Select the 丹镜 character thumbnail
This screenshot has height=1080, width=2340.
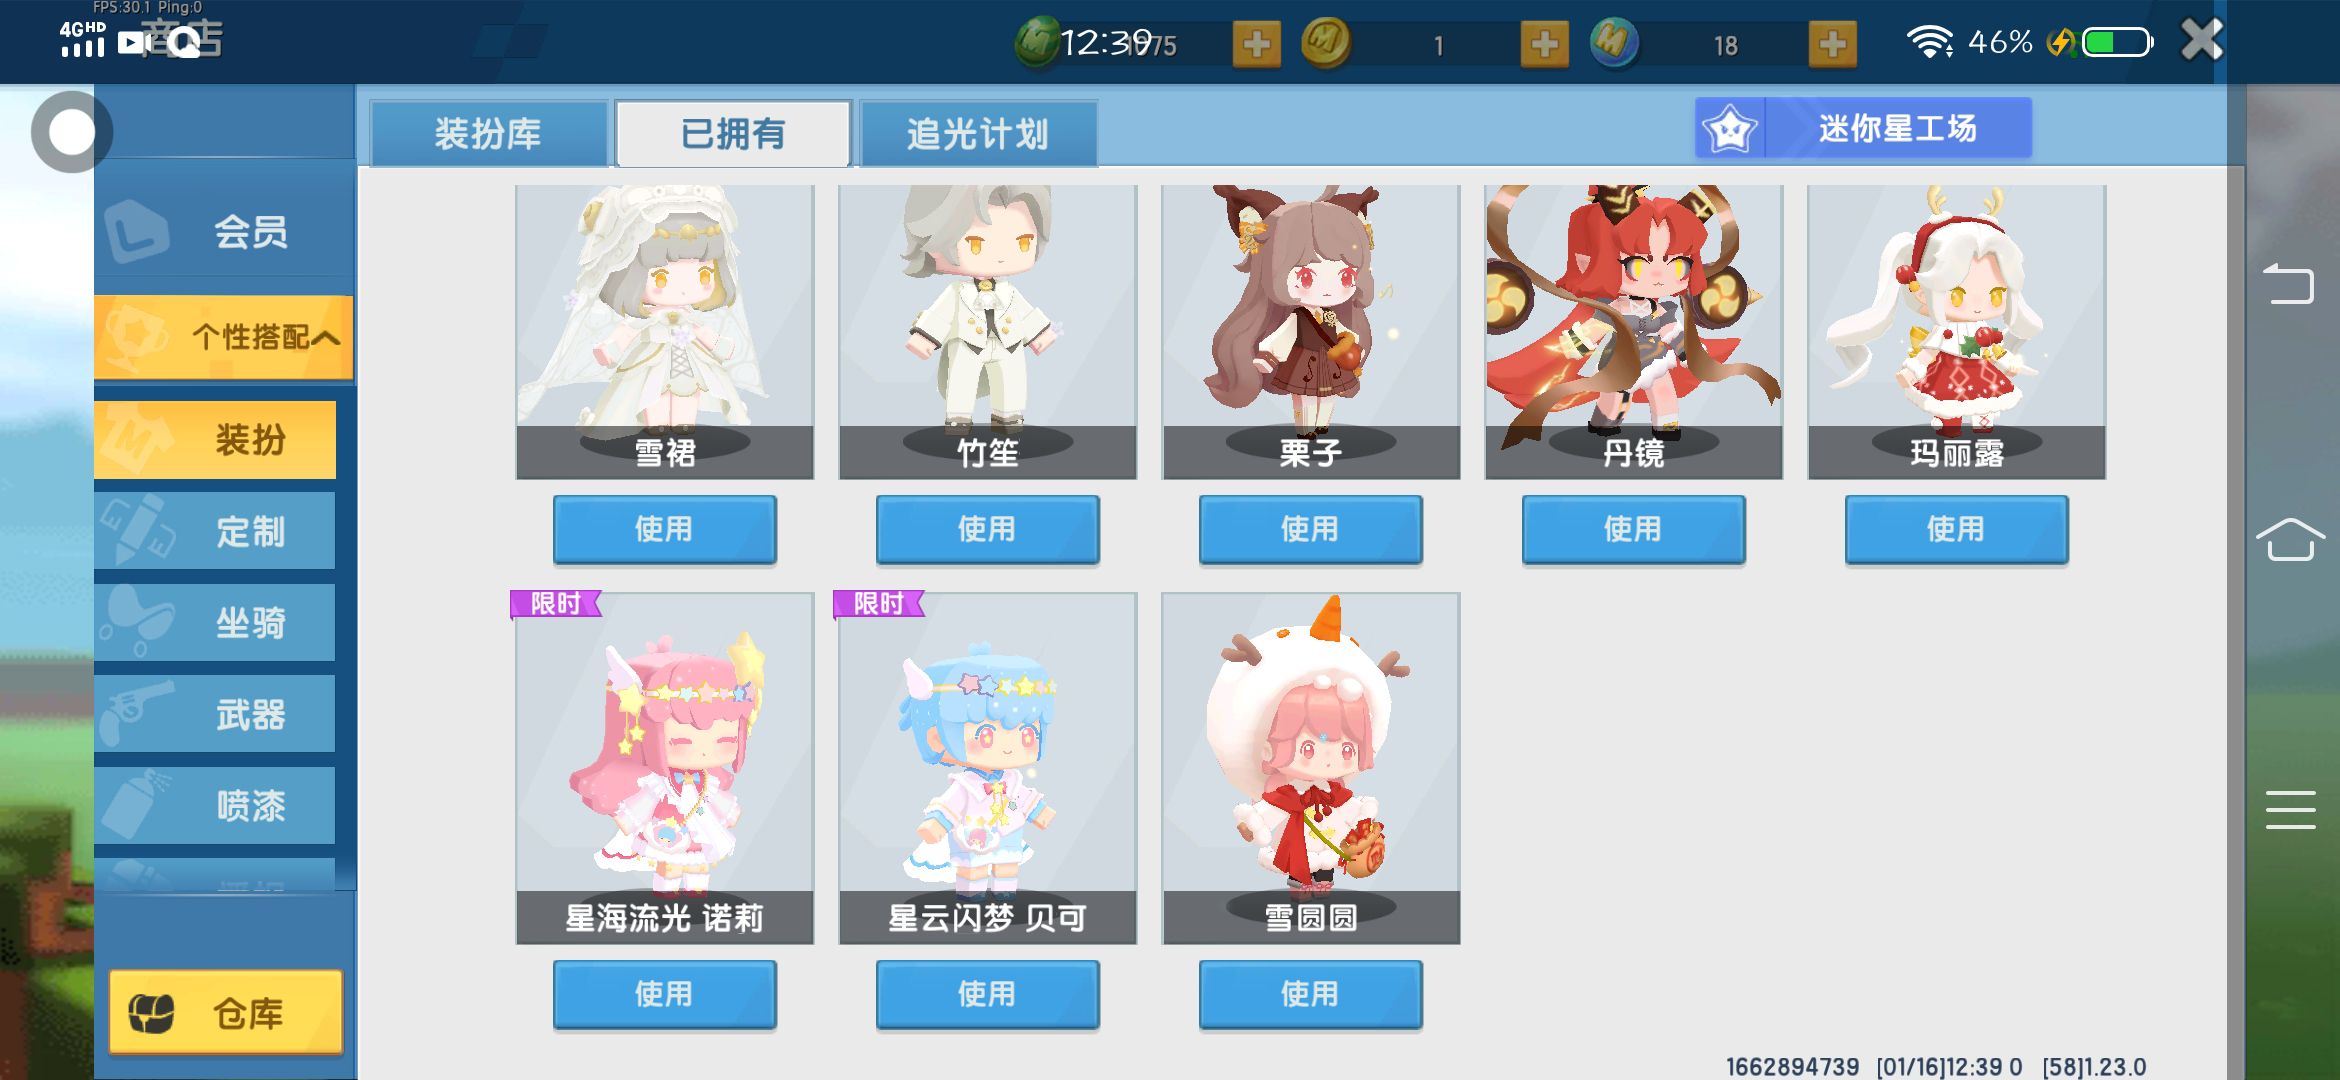[1634, 332]
